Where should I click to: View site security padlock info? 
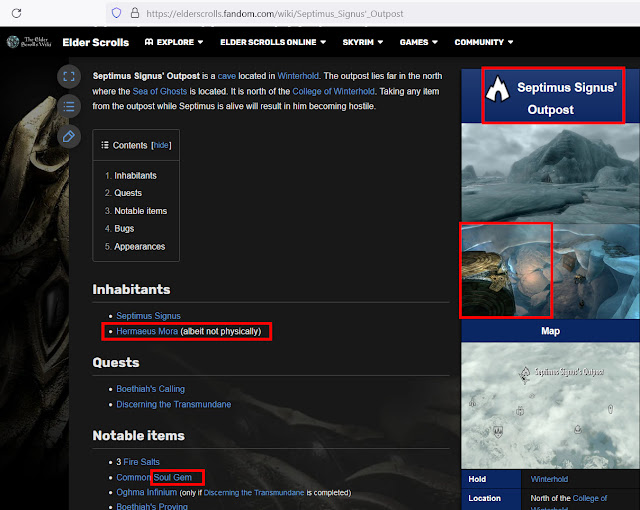(135, 13)
